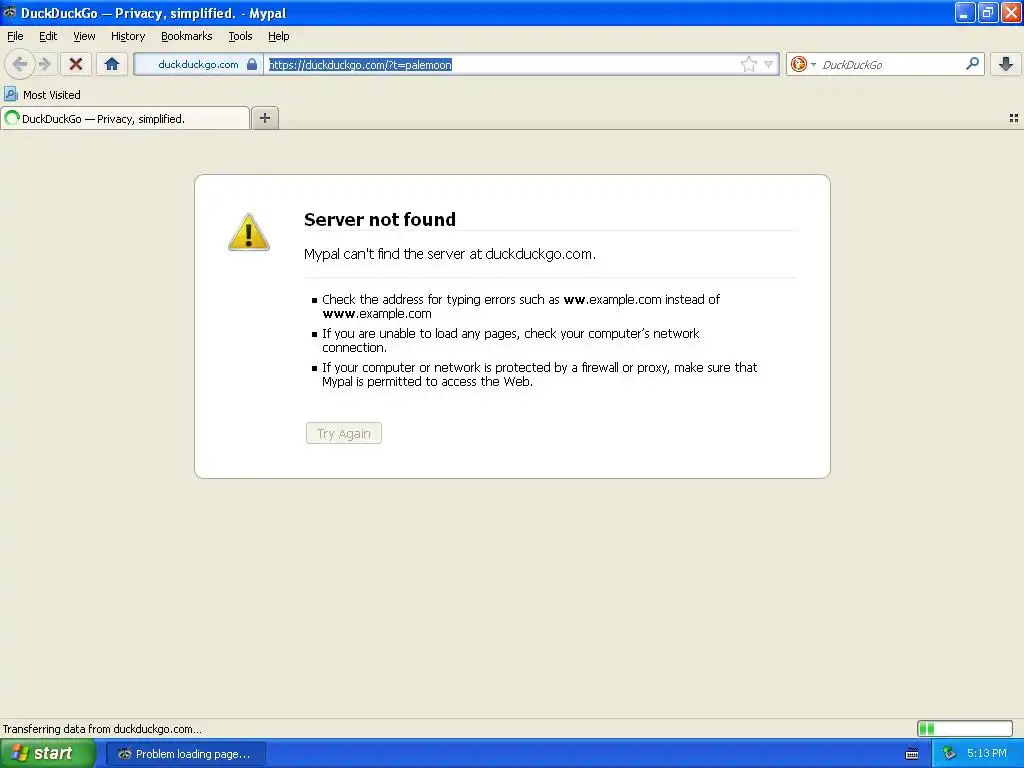Click the yellow warning triangle icon

pyautogui.click(x=249, y=232)
